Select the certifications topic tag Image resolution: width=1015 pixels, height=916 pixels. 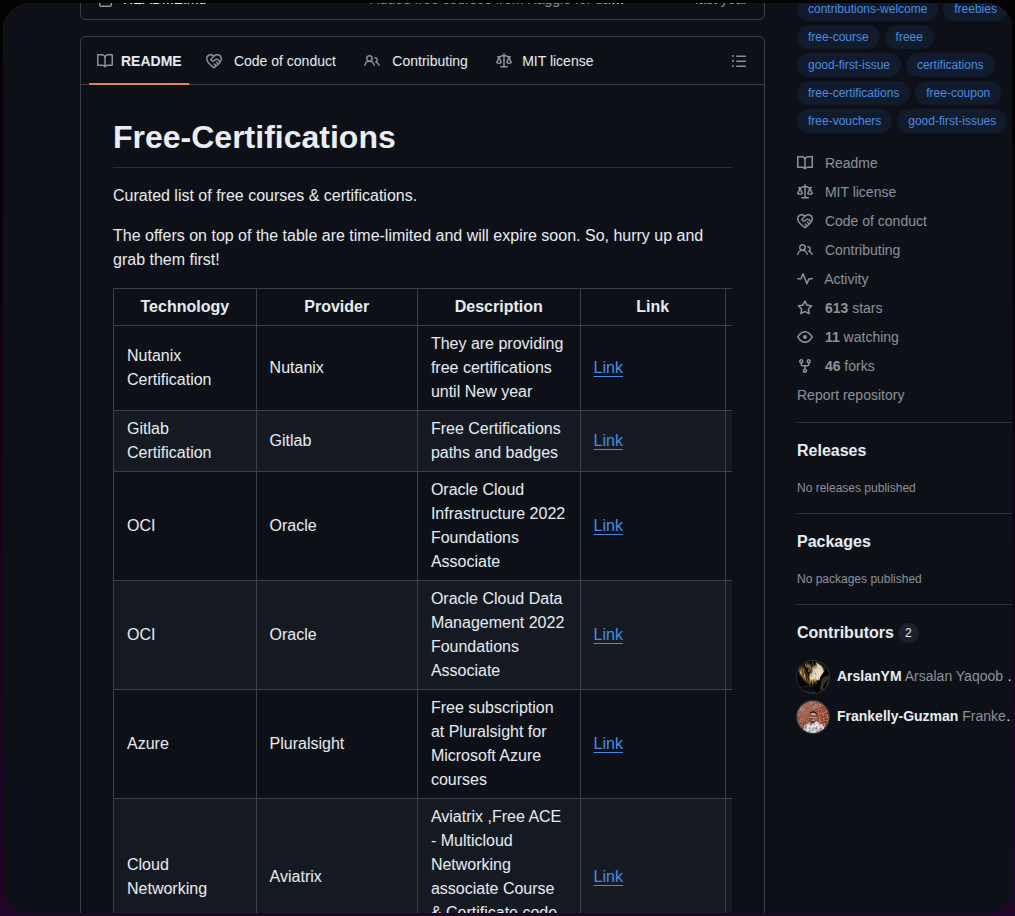[x=950, y=65]
